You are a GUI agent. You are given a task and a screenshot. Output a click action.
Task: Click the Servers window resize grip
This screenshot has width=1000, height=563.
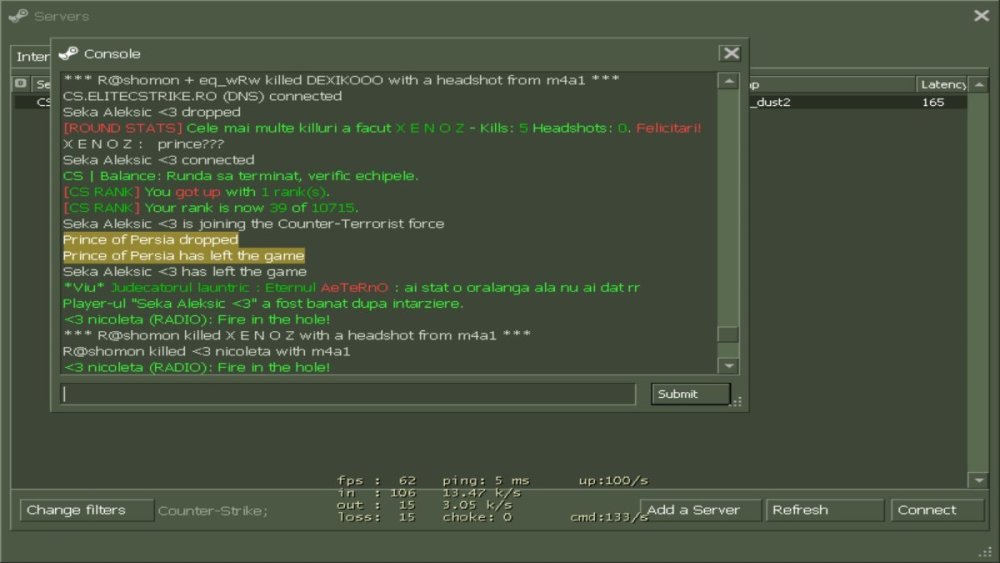point(987,551)
